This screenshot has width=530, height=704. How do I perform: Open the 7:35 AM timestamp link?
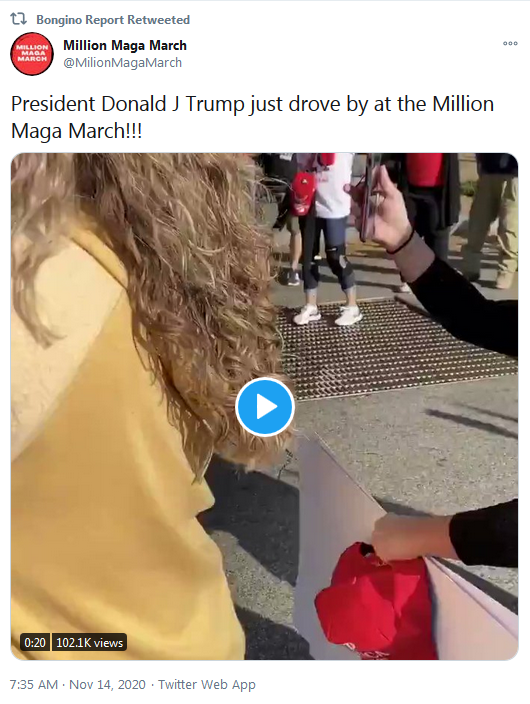coord(34,684)
